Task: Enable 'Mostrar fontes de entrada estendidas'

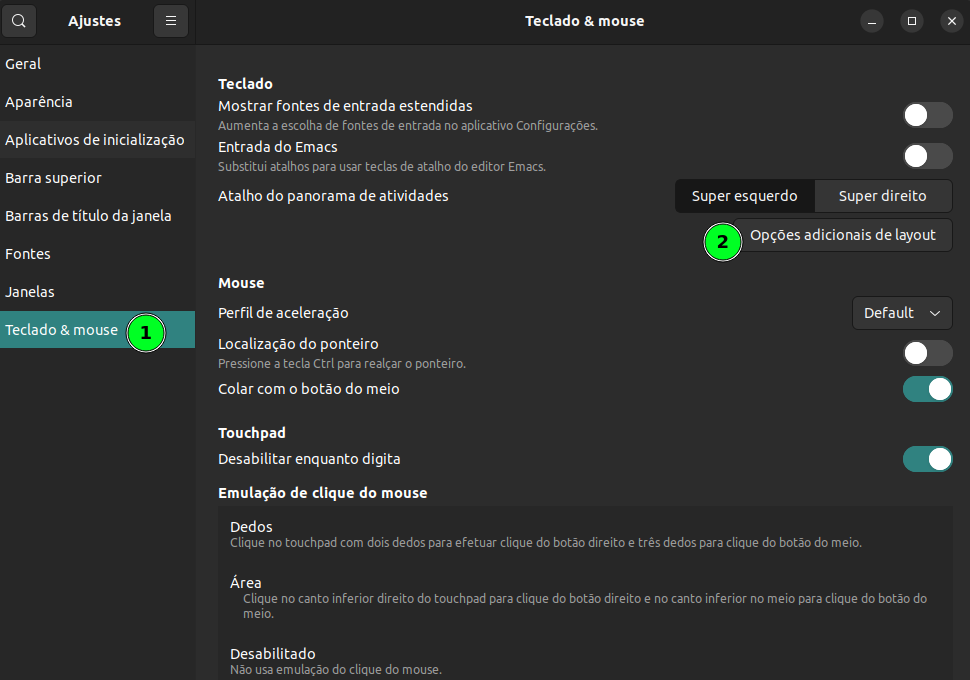Action: click(927, 115)
